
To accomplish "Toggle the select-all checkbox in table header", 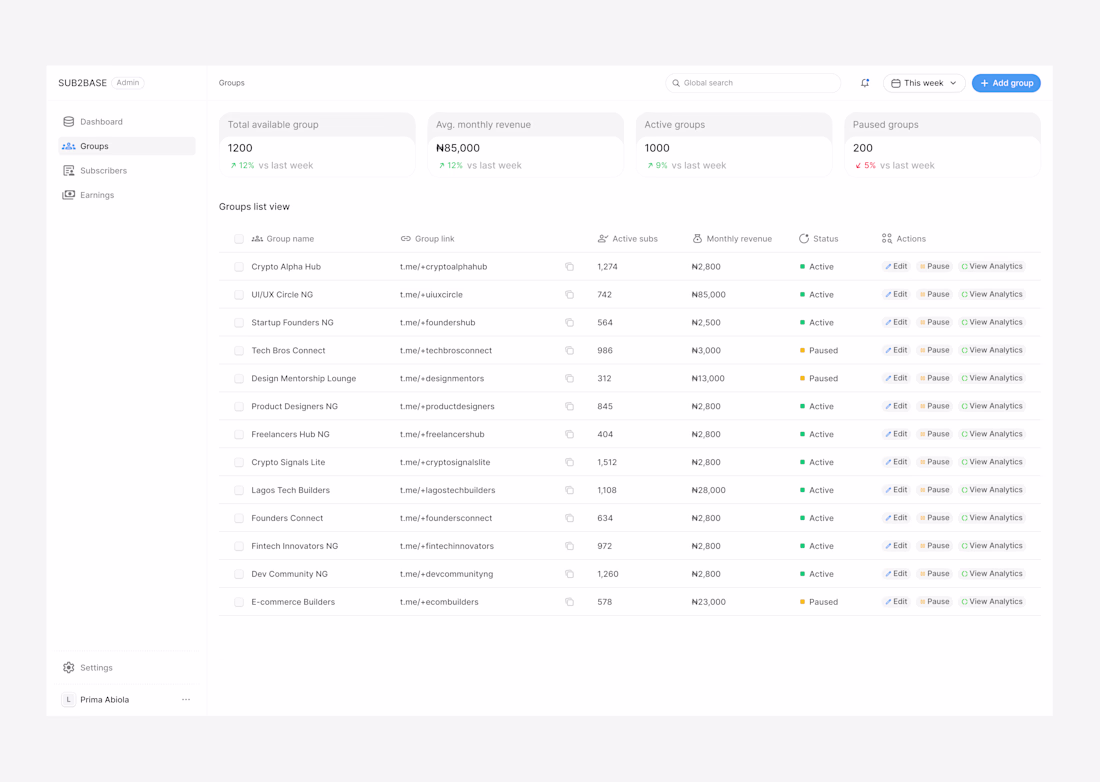I will point(239,239).
